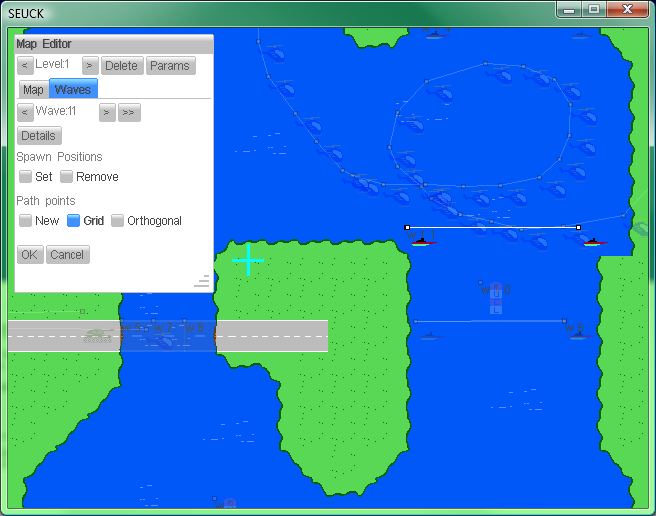
Task: Select the Waves tab
Action: (73, 89)
